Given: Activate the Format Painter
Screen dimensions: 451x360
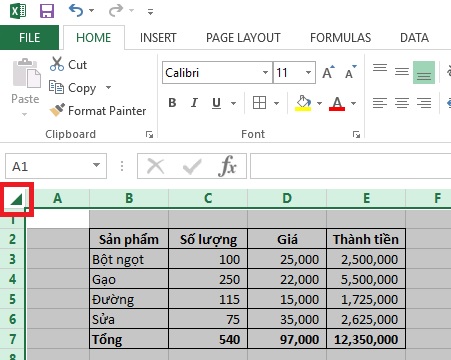Looking at the screenshot, I should [x=98, y=111].
